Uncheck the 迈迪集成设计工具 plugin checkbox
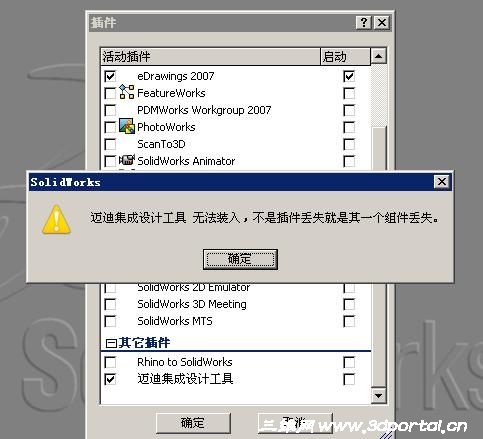This screenshot has height=439, width=483. tap(110, 379)
